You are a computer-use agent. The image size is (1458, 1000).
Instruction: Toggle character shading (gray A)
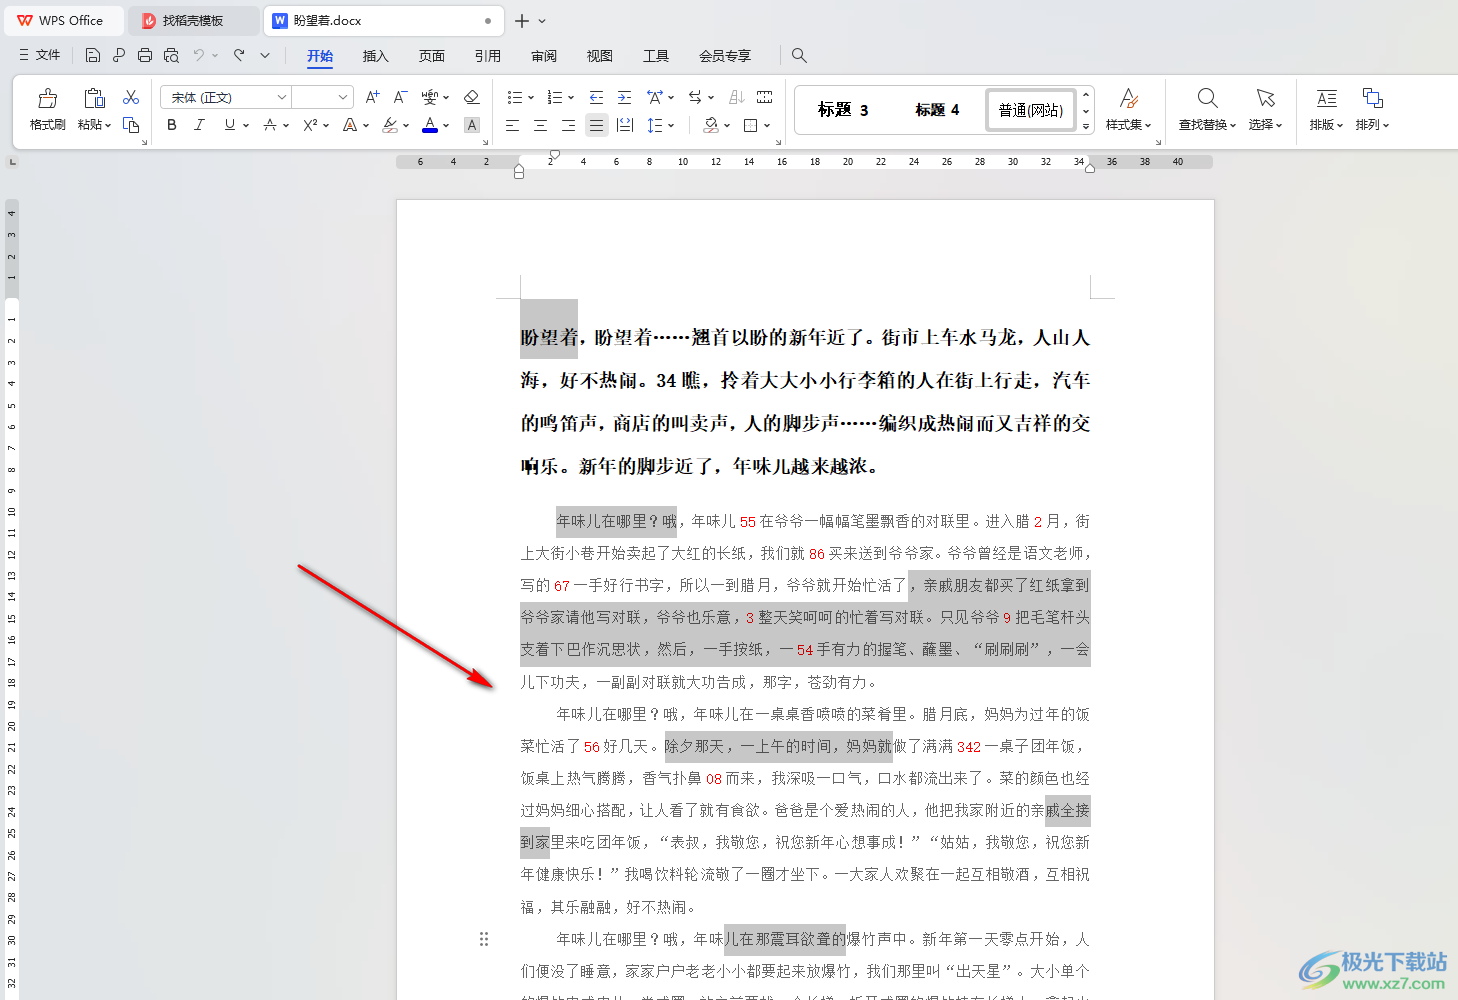click(472, 125)
